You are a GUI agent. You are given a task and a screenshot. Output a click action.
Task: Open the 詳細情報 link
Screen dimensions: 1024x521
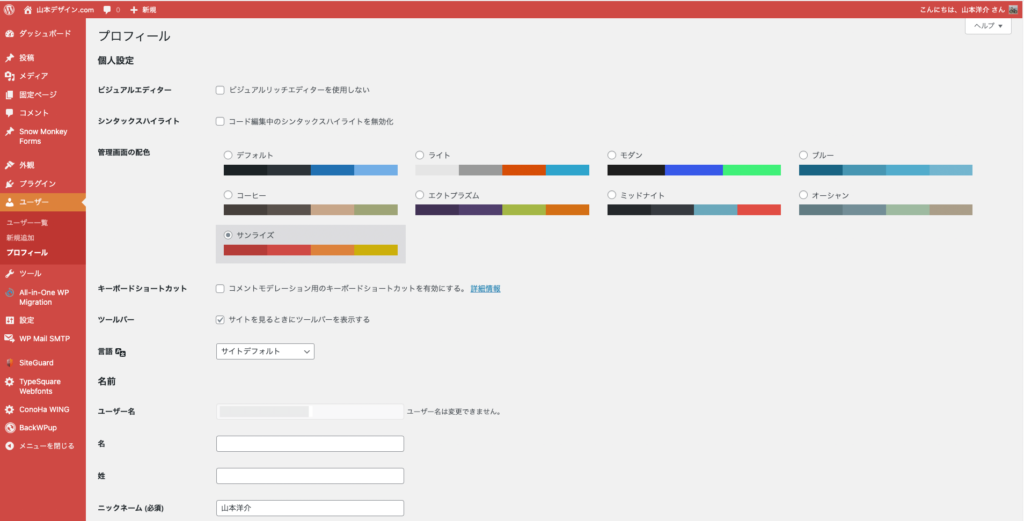click(x=485, y=289)
